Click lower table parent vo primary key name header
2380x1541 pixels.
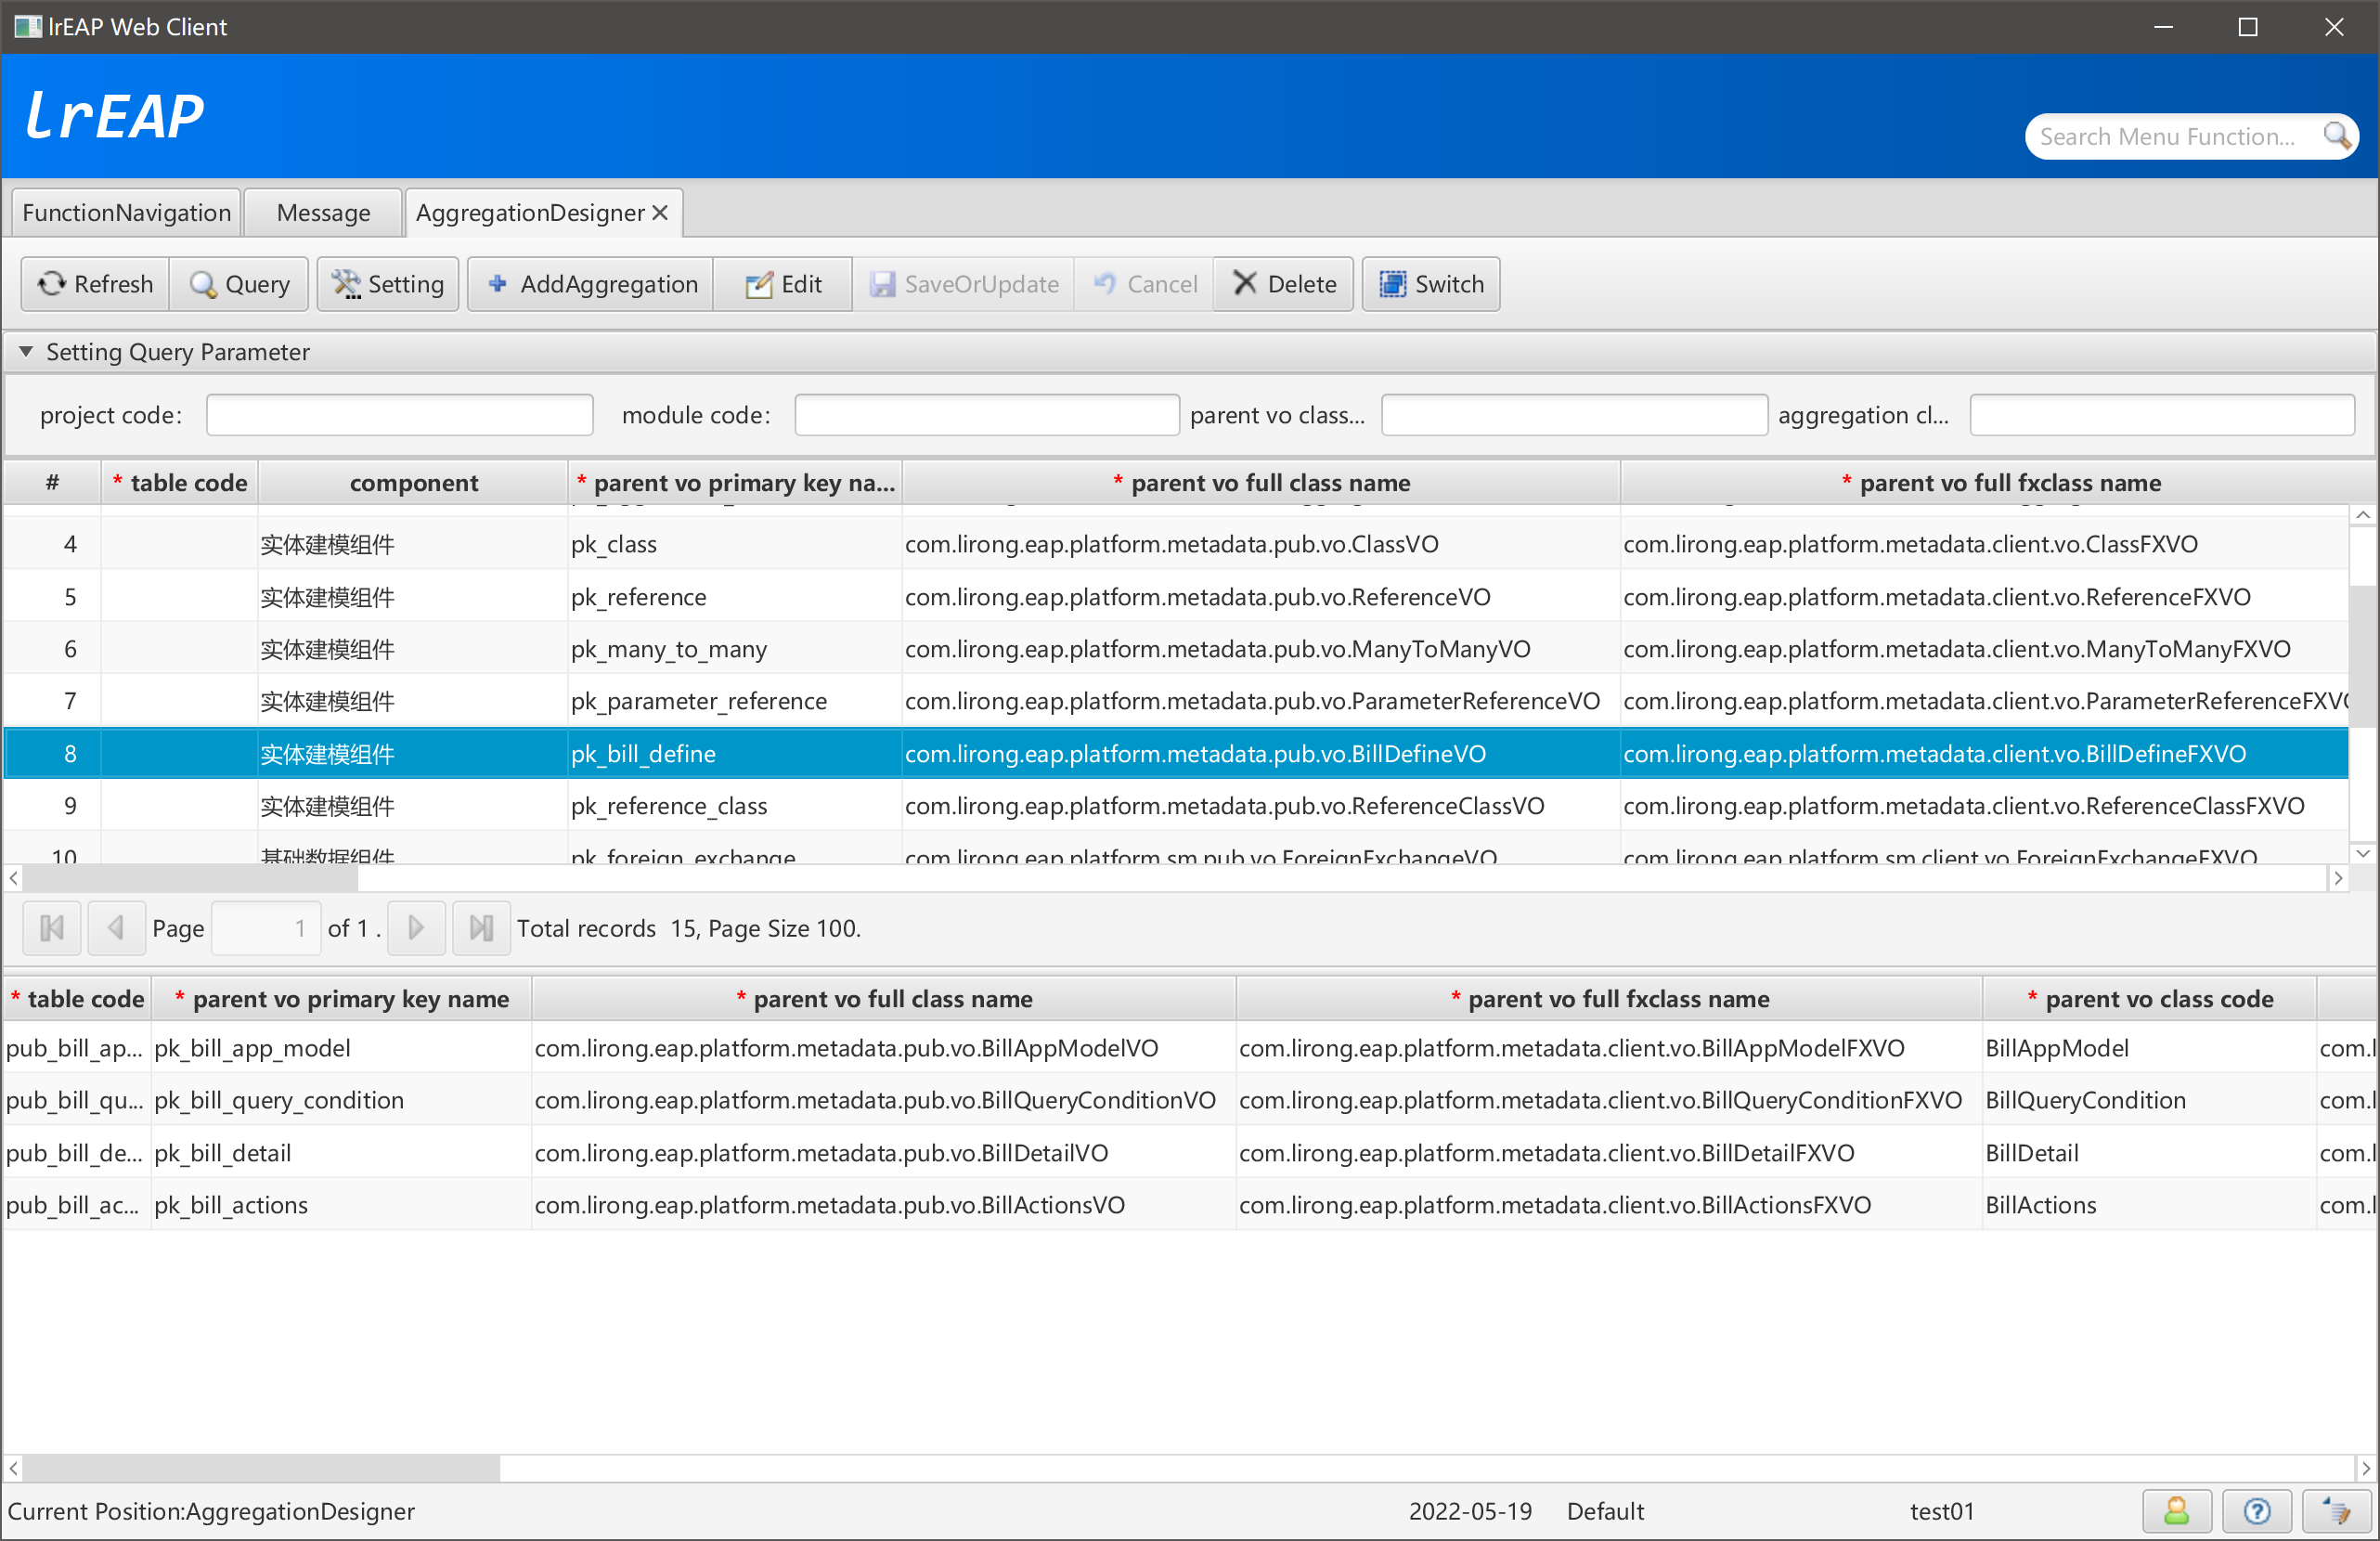(x=341, y=999)
